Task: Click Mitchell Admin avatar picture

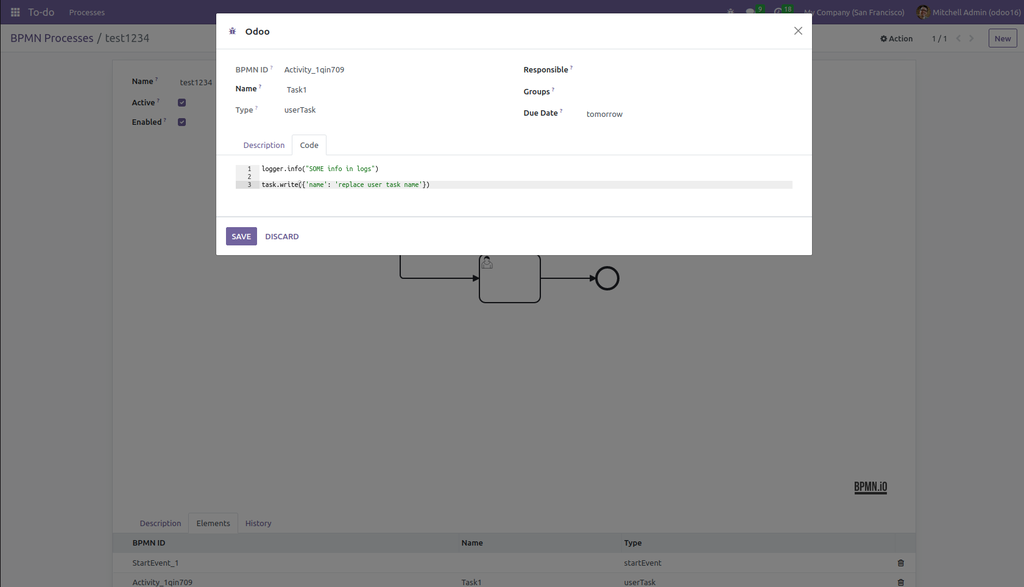Action: click(923, 12)
